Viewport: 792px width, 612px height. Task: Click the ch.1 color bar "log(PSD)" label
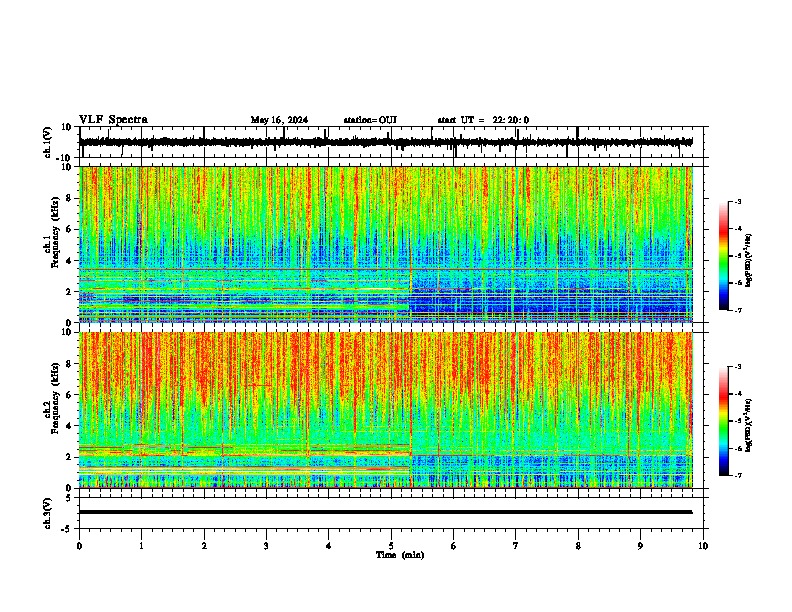point(748,261)
